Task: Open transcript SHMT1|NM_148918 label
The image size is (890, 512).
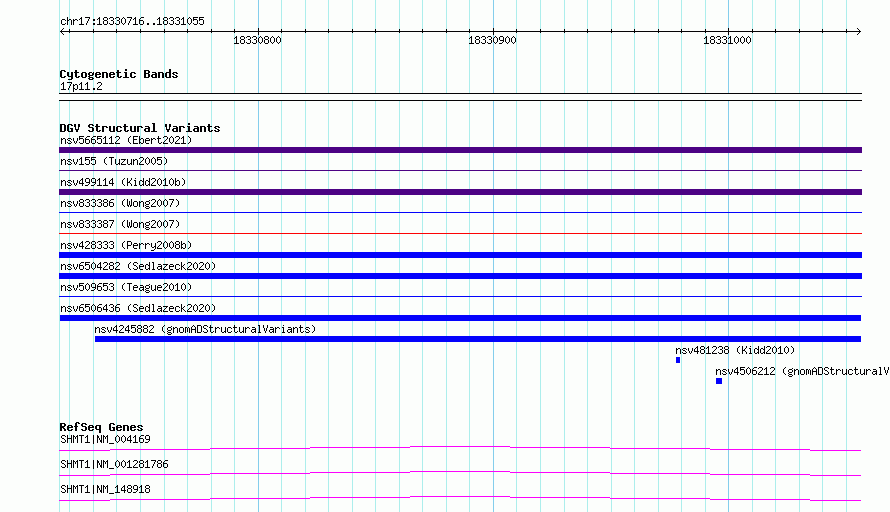Action: click(x=105, y=489)
